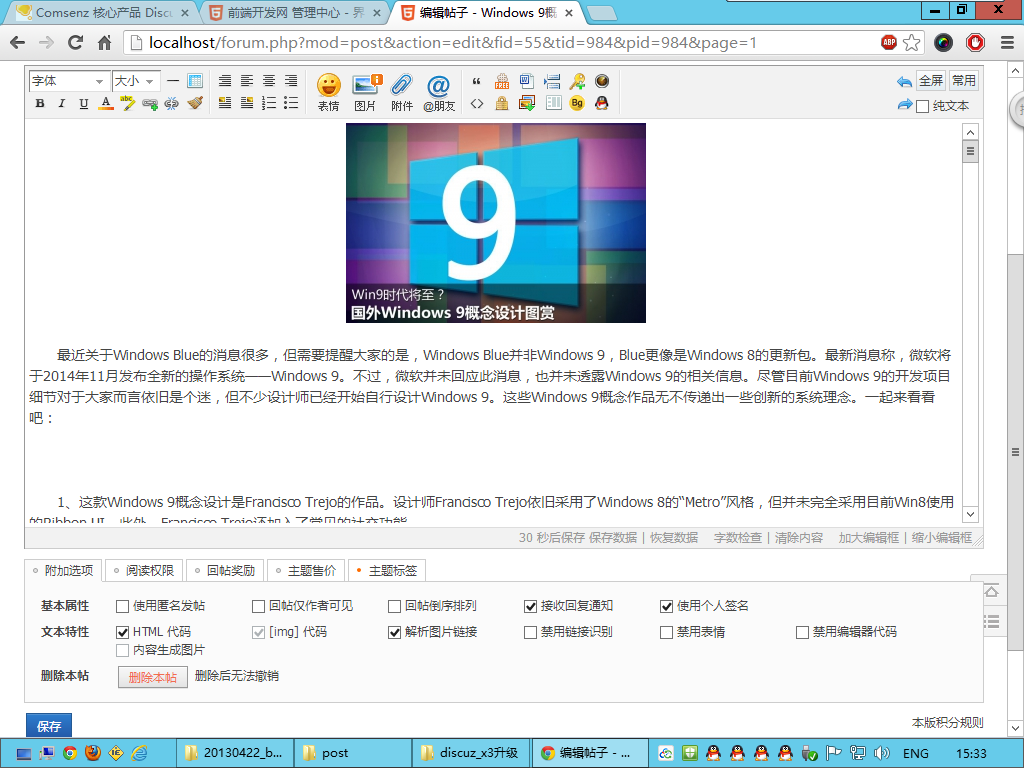Image resolution: width=1024 pixels, height=768 pixels.
Task: Click 字数检查 word count link
Action: tap(737, 538)
